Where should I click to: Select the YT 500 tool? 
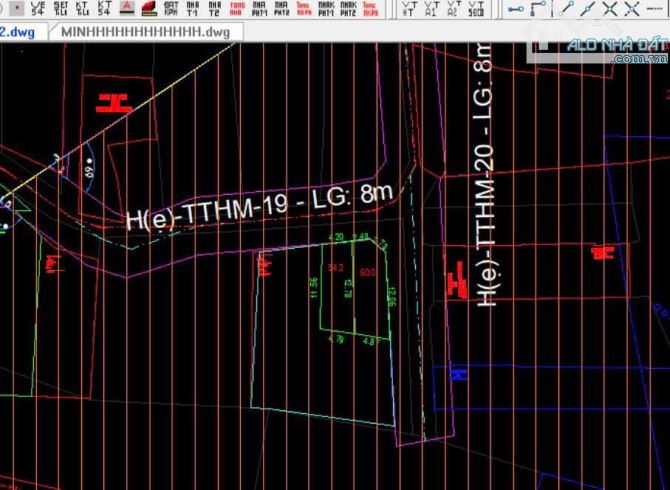pos(475,9)
